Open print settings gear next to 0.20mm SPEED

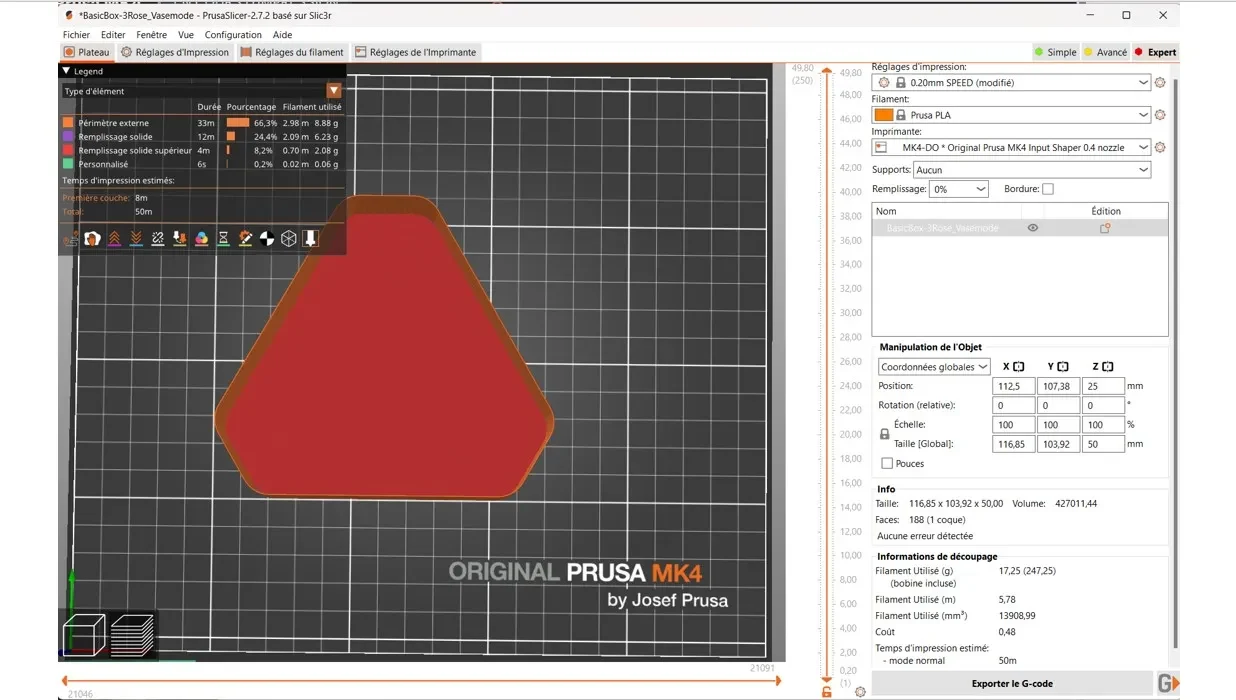click(1160, 83)
